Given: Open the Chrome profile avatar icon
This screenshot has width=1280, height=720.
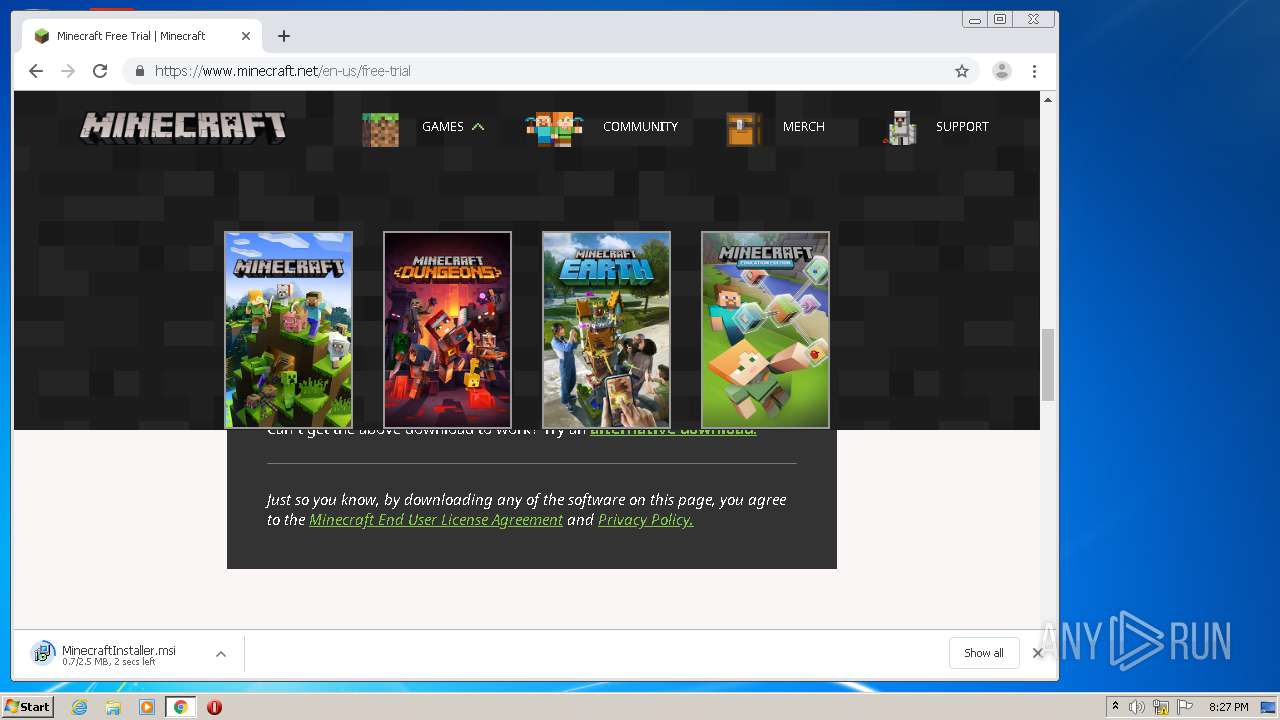Looking at the screenshot, I should click(1001, 71).
